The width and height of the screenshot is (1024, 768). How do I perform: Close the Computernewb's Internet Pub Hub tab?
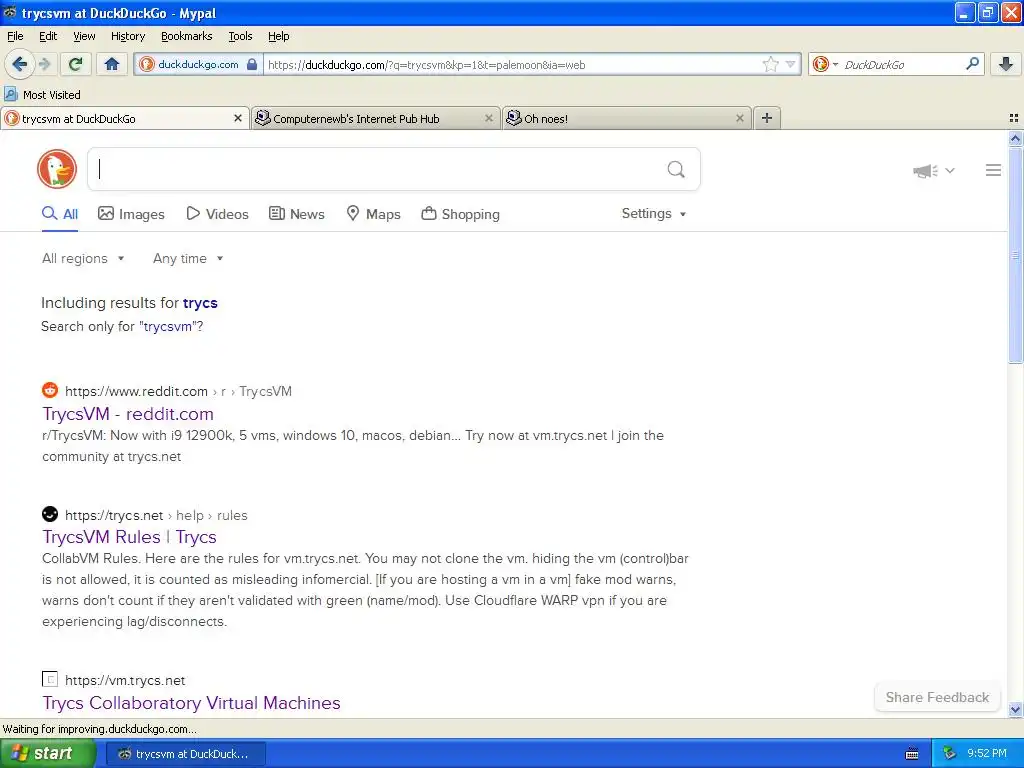pos(488,118)
